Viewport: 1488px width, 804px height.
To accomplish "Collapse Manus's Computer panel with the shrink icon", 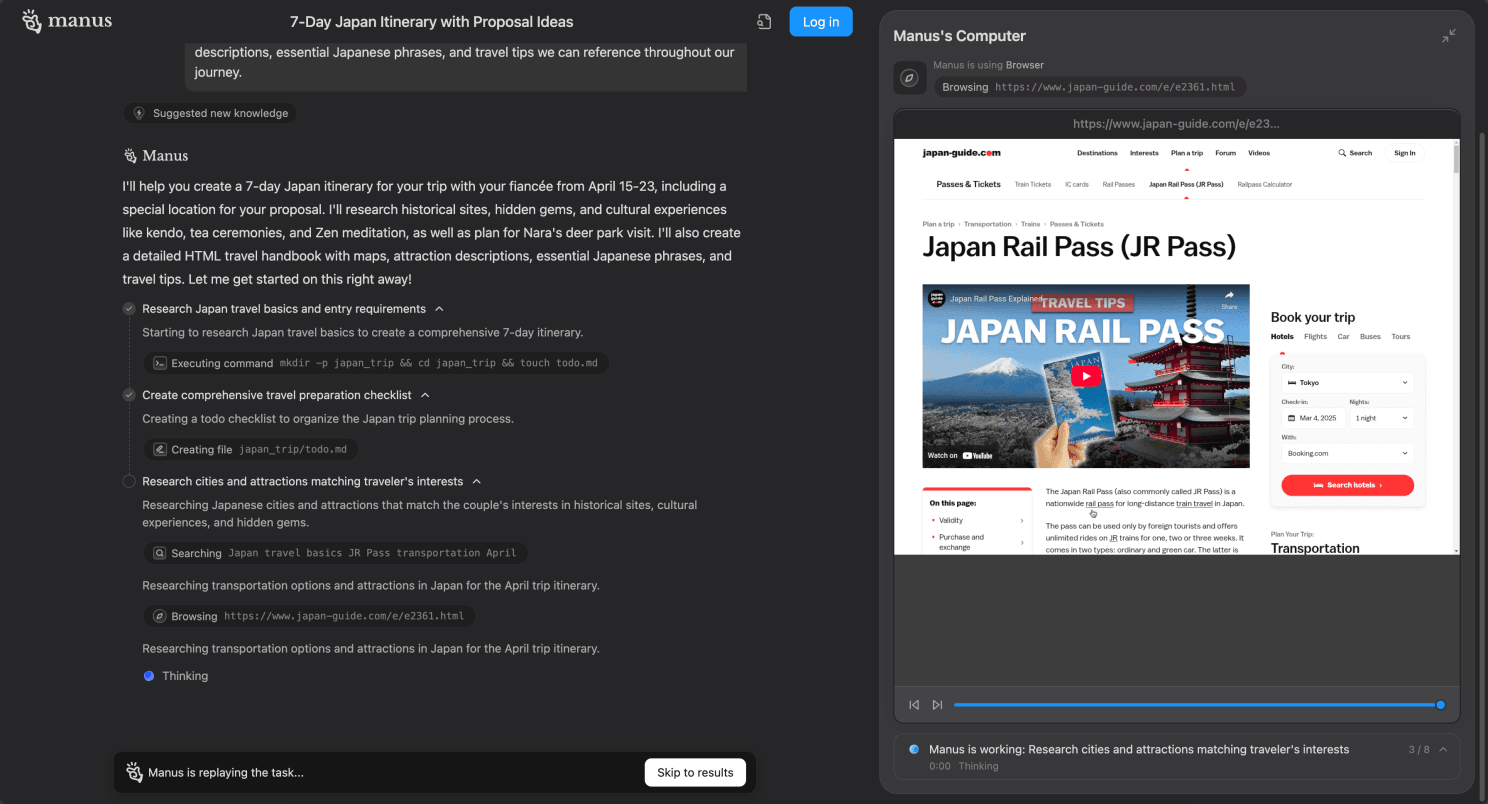I will (x=1449, y=36).
